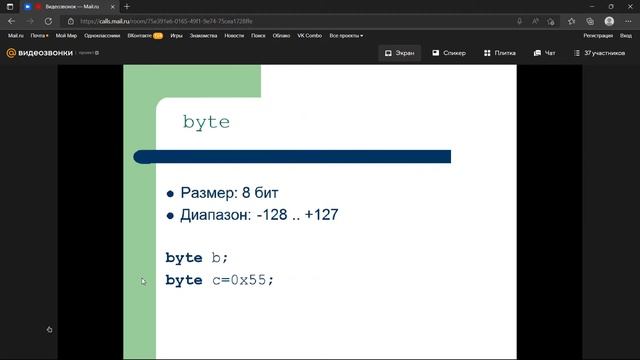This screenshot has height=360, width=640.
Task: Open the Знакомства section
Action: click(x=203, y=36)
